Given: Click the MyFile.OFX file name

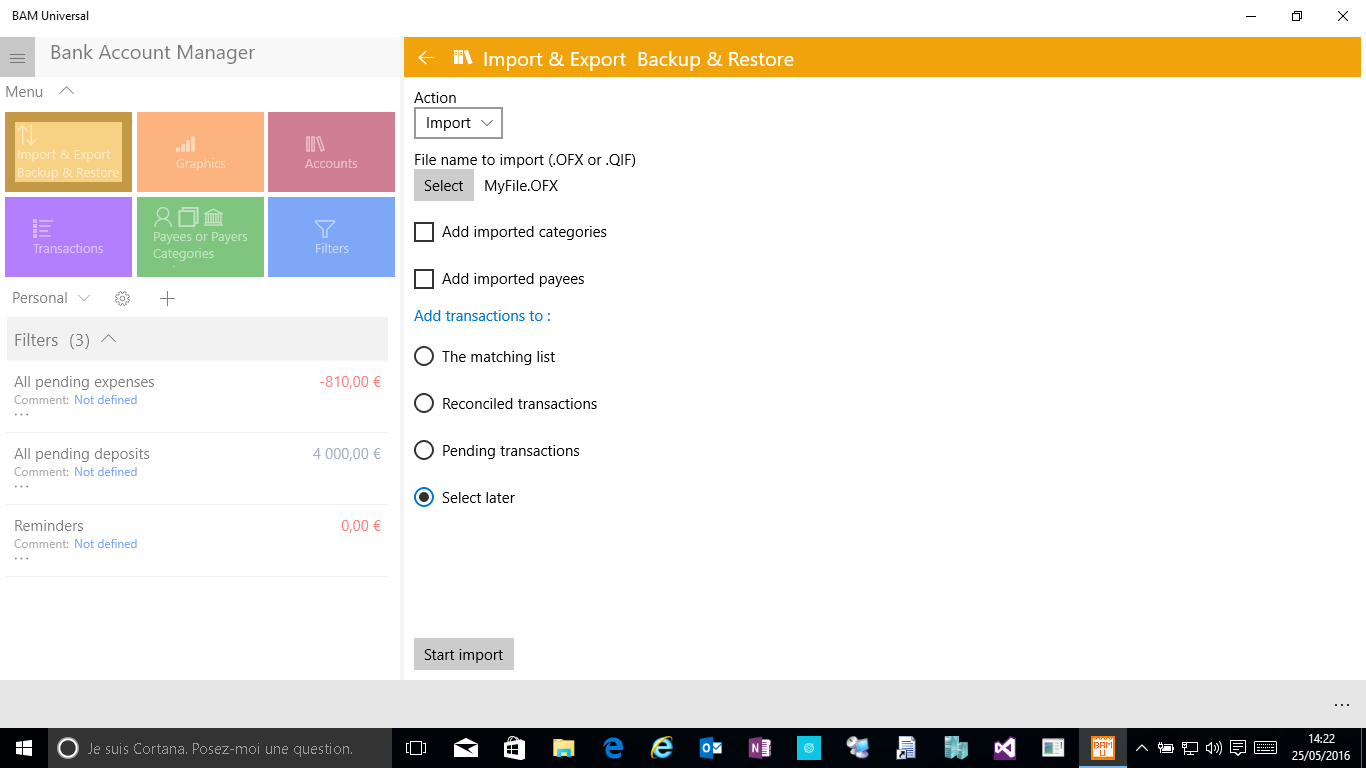Looking at the screenshot, I should 521,186.
